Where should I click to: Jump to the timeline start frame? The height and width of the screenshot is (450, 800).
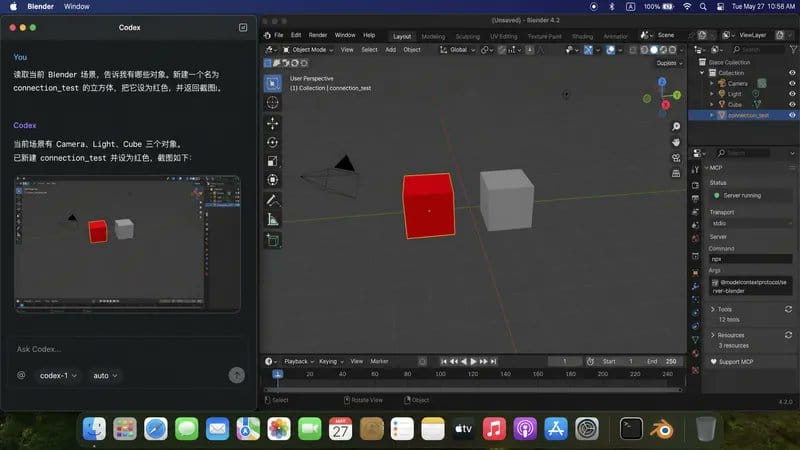(444, 361)
